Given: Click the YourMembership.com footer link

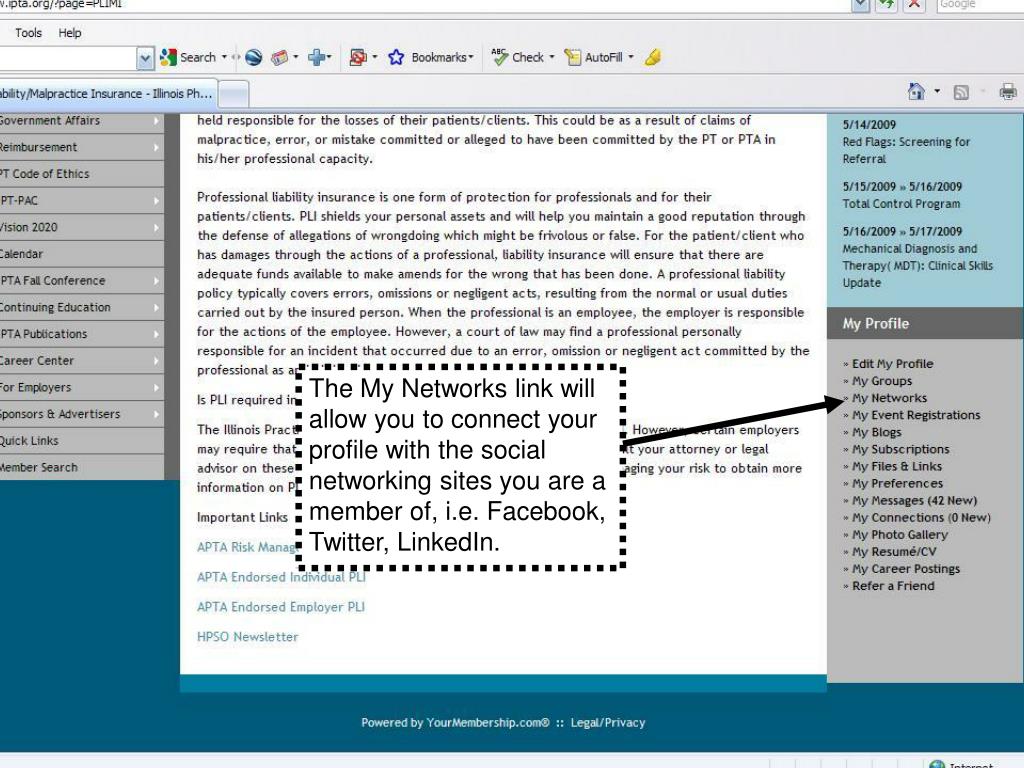Looking at the screenshot, I should 487,722.
